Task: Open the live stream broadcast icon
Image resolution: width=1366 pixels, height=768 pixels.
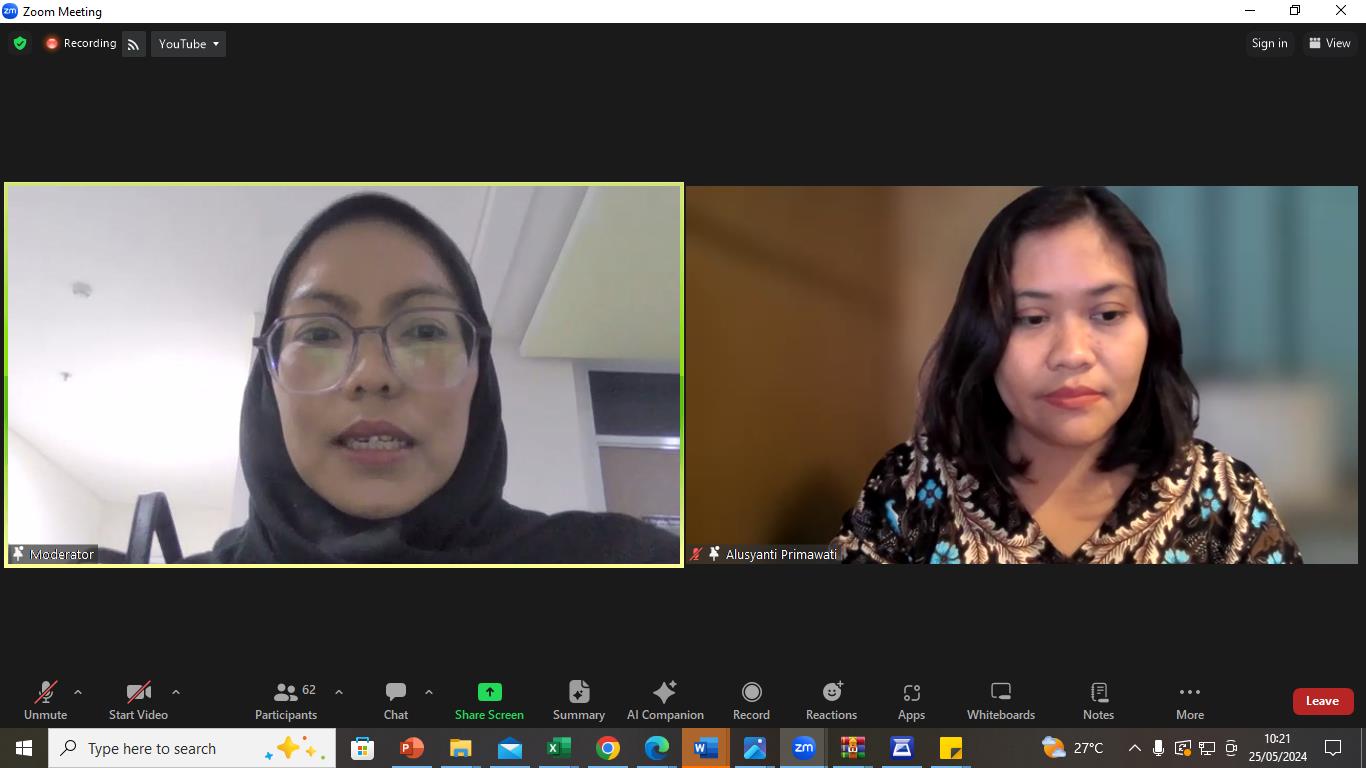Action: (134, 44)
